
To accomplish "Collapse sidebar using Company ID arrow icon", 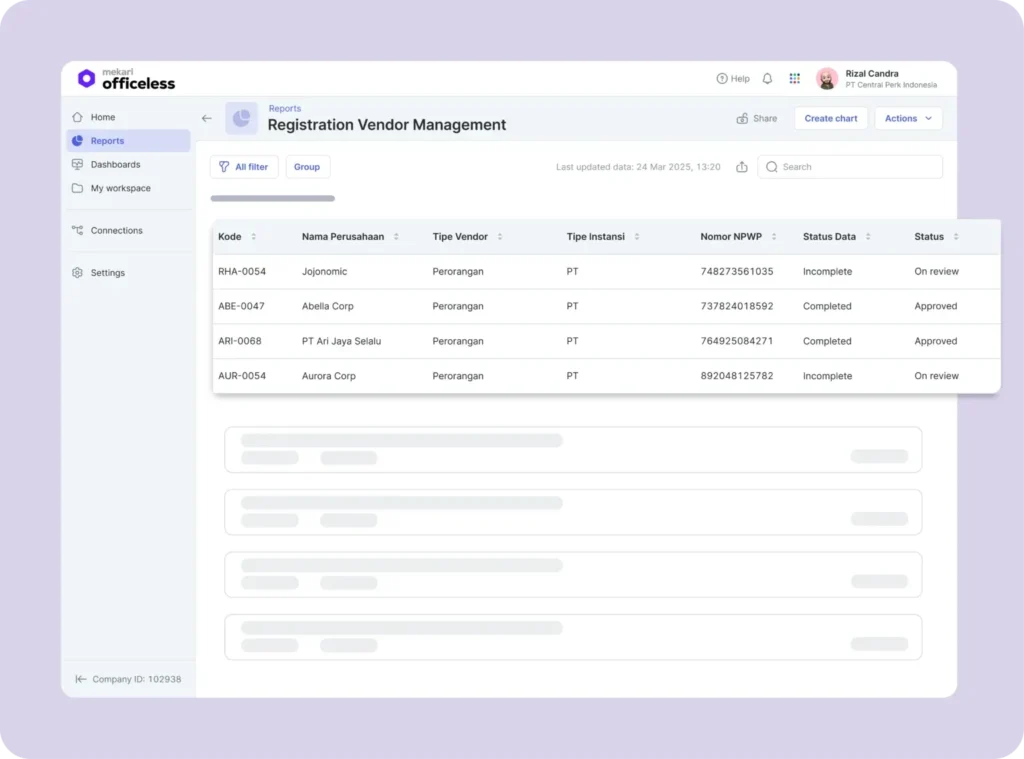I will click(x=80, y=679).
